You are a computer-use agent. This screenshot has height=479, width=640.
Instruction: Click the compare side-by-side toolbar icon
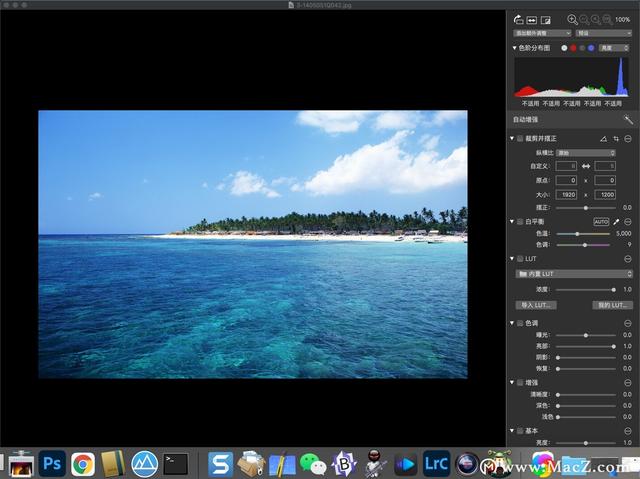(x=531, y=20)
